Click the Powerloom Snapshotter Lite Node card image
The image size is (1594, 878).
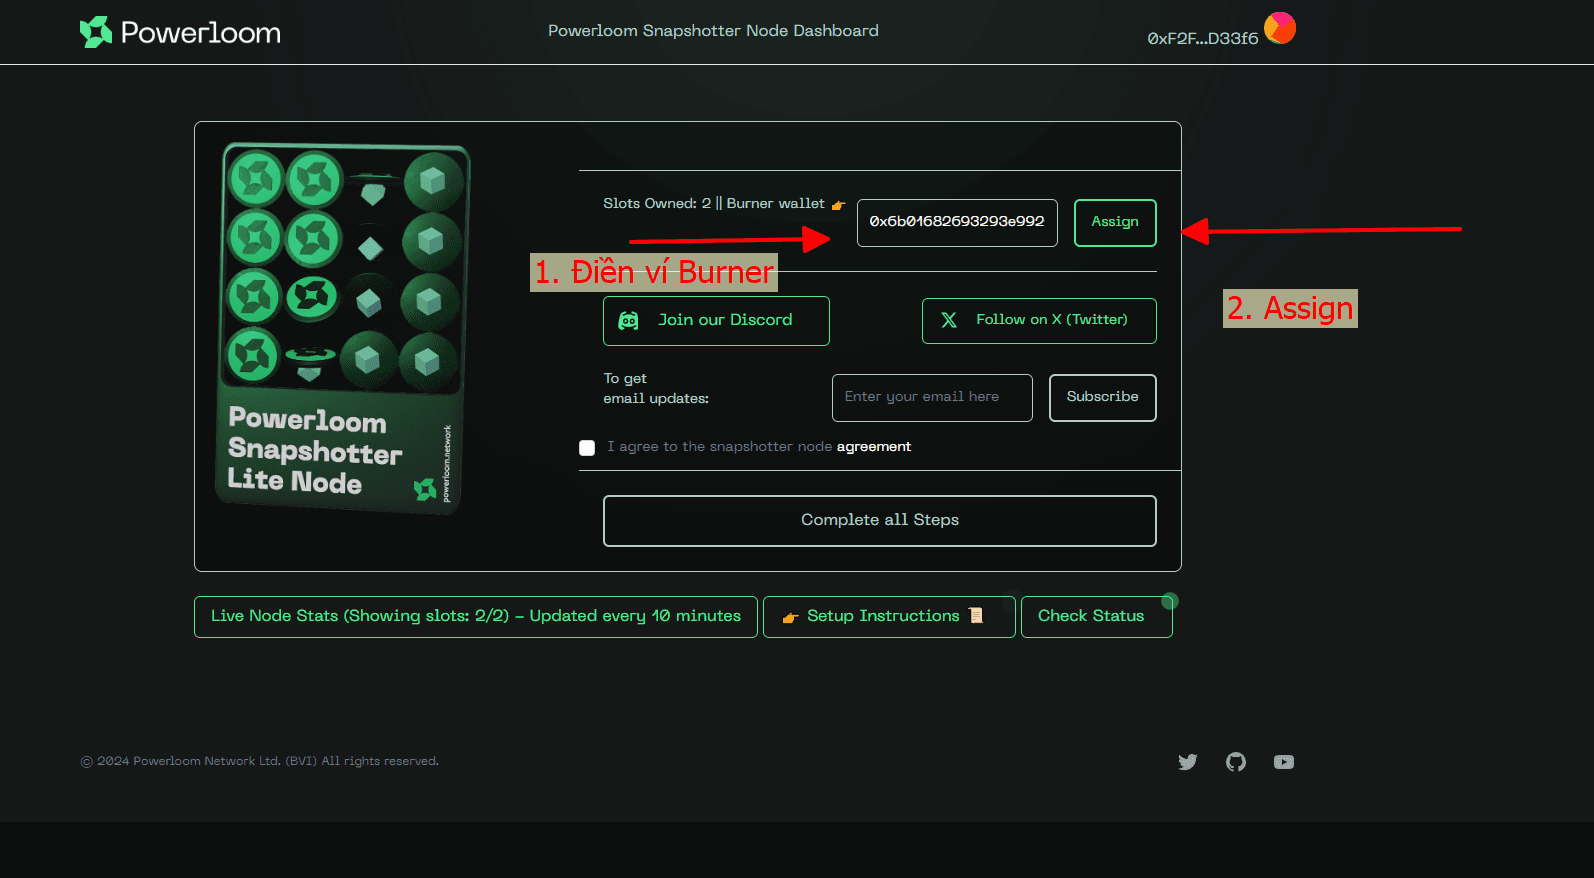point(342,328)
